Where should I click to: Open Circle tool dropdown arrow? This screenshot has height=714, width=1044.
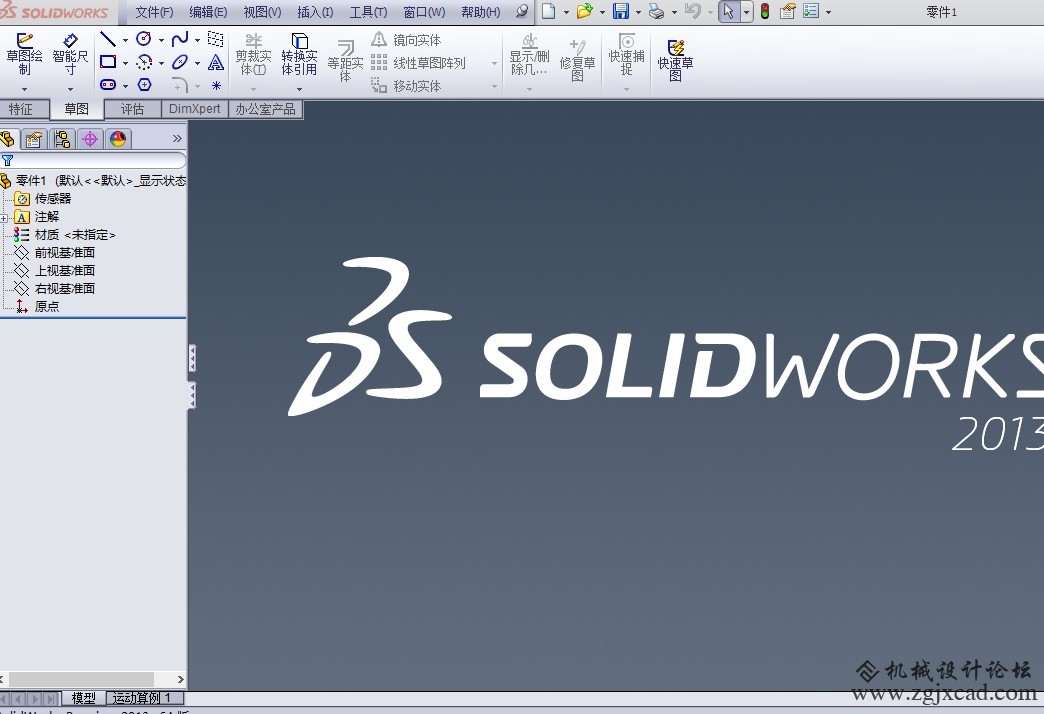(x=161, y=40)
